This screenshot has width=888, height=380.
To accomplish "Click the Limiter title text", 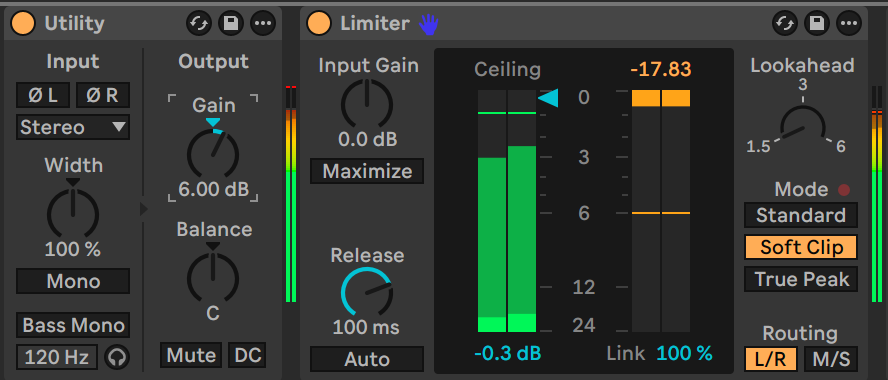I will tap(374, 23).
